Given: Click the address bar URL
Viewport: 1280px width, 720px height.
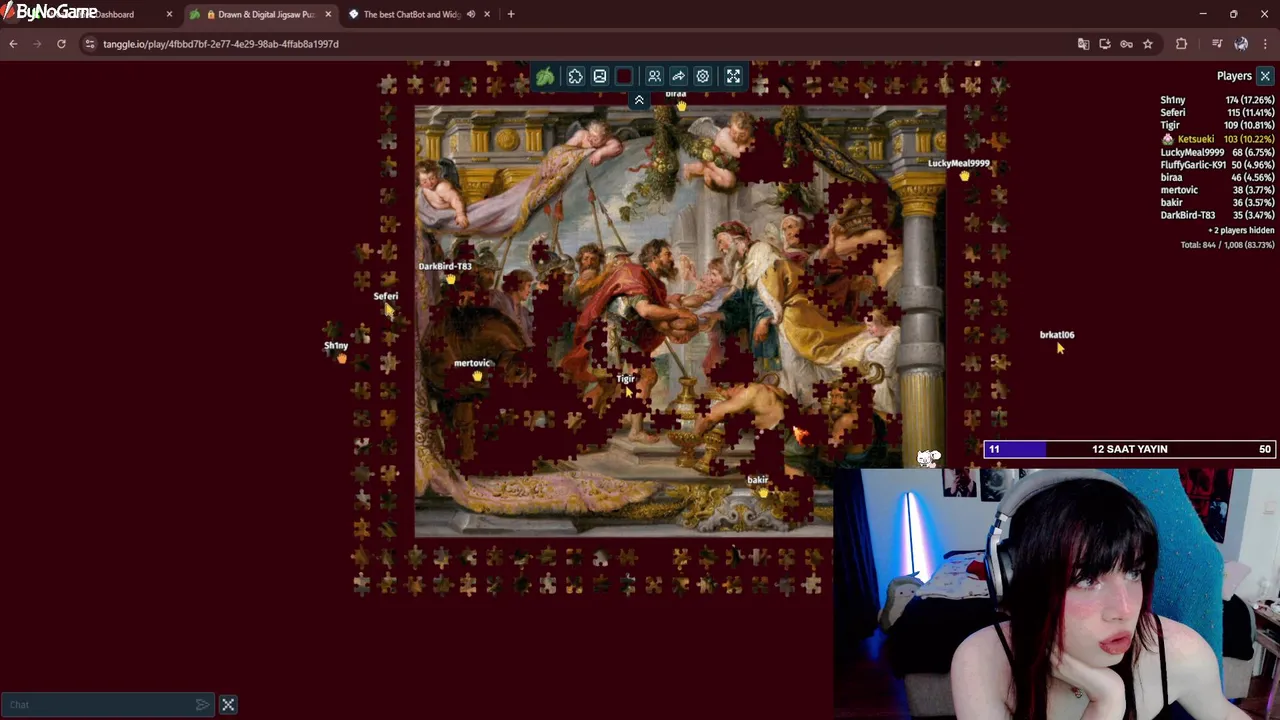Looking at the screenshot, I should point(220,44).
